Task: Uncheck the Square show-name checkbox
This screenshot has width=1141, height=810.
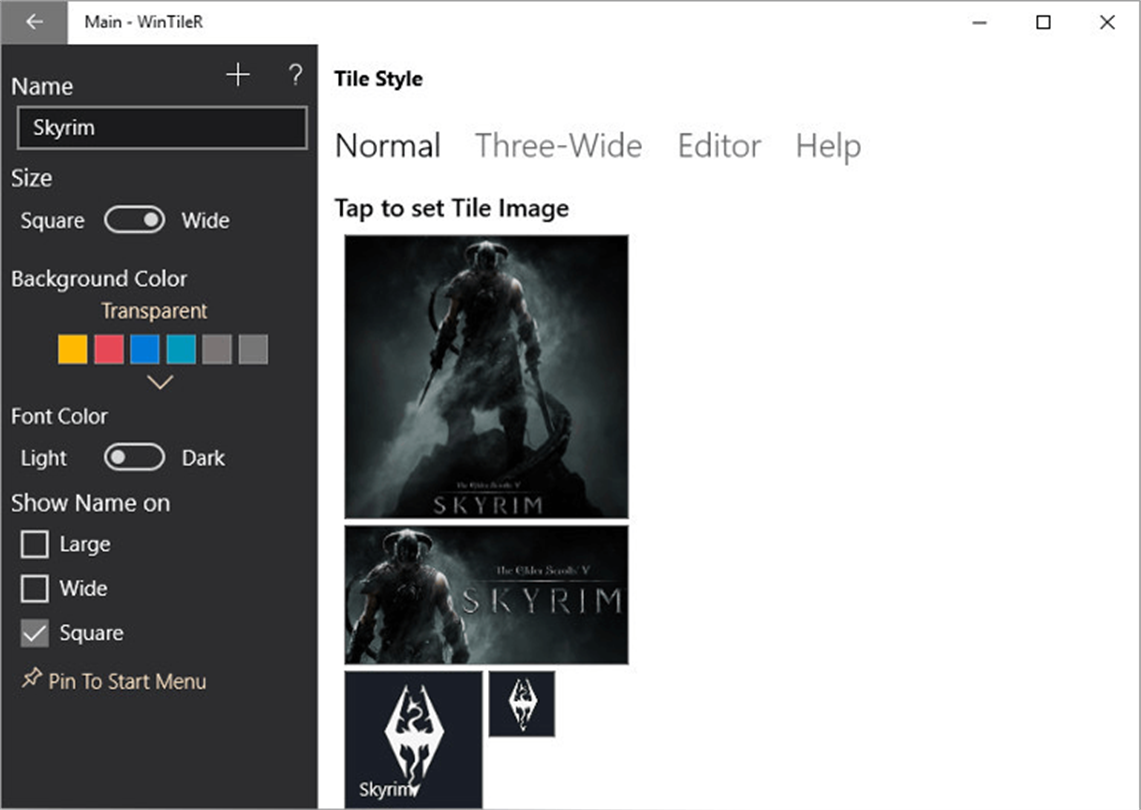Action: (35, 633)
